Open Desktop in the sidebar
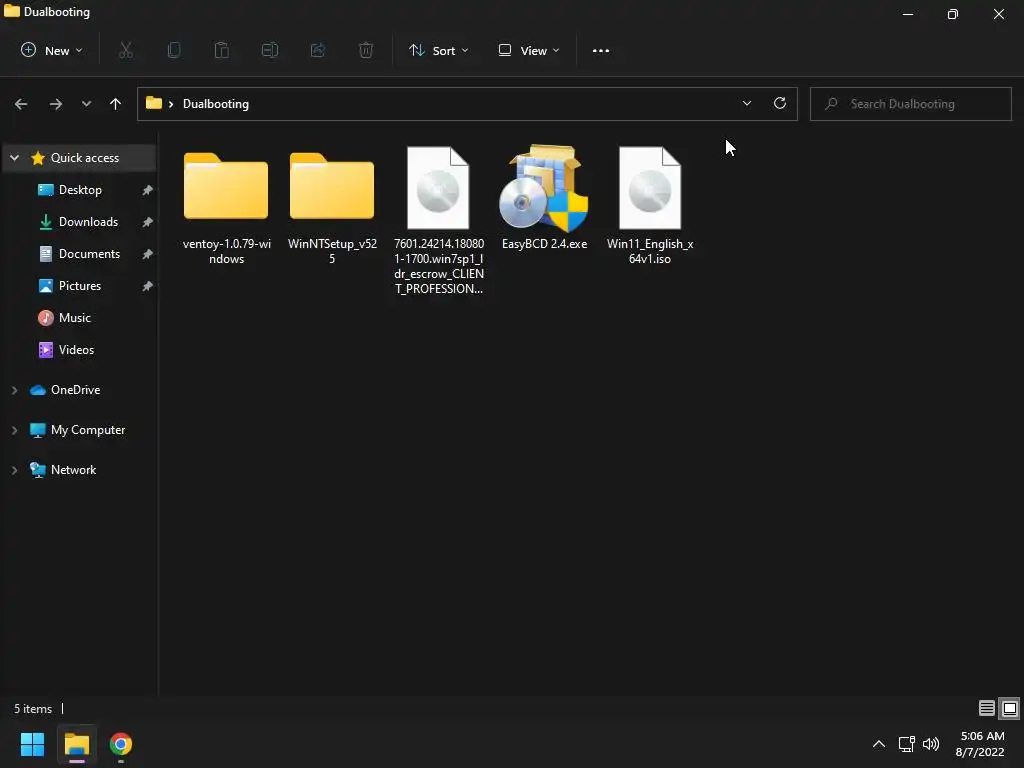 click(80, 190)
